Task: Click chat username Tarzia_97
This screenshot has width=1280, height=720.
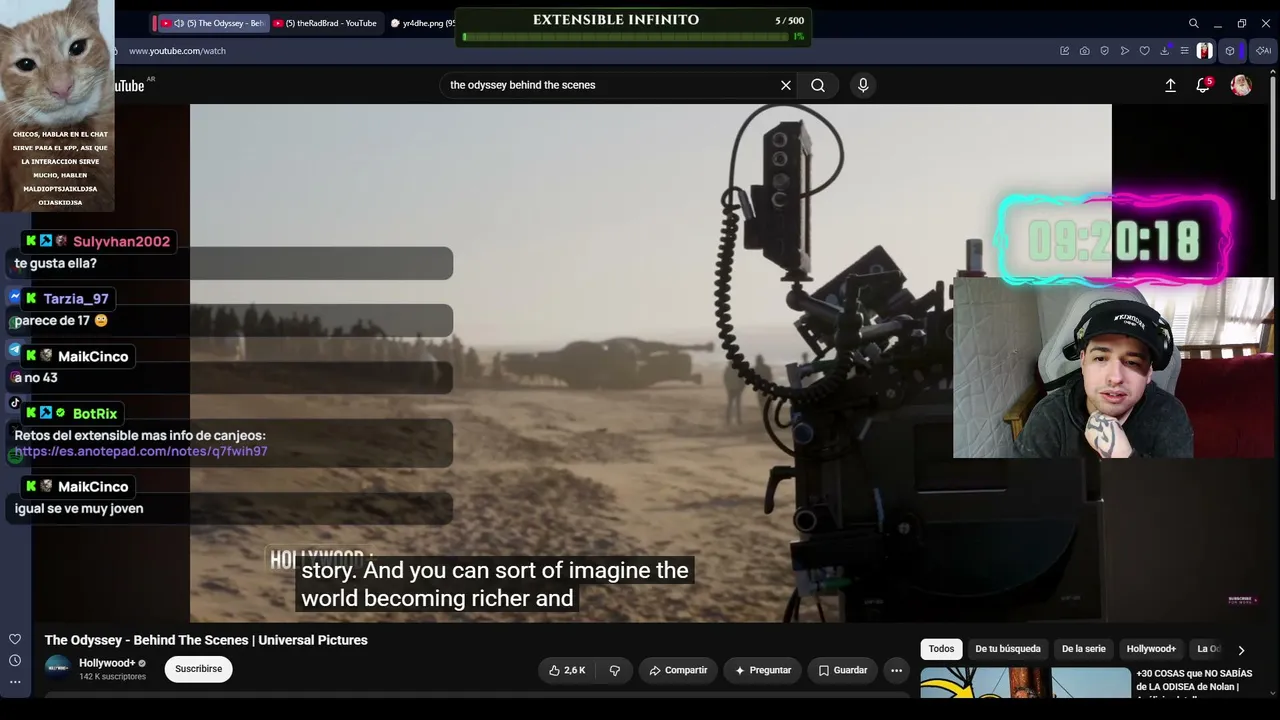Action: (x=76, y=299)
